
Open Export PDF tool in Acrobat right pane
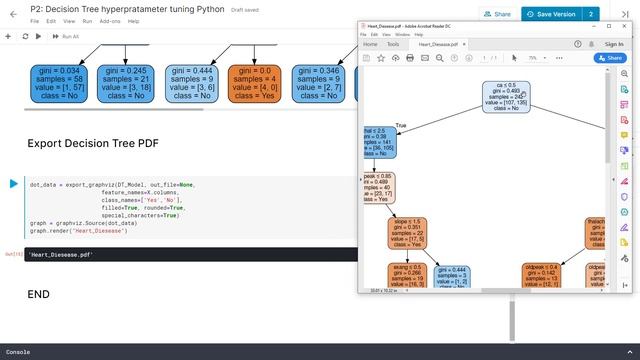click(624, 89)
